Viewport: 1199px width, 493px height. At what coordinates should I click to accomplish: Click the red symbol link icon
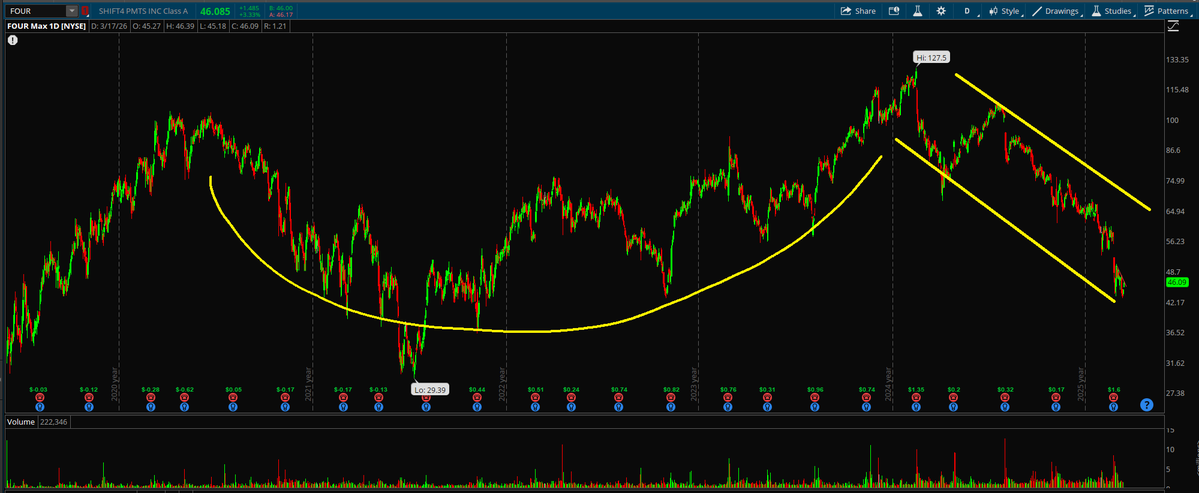coord(85,11)
